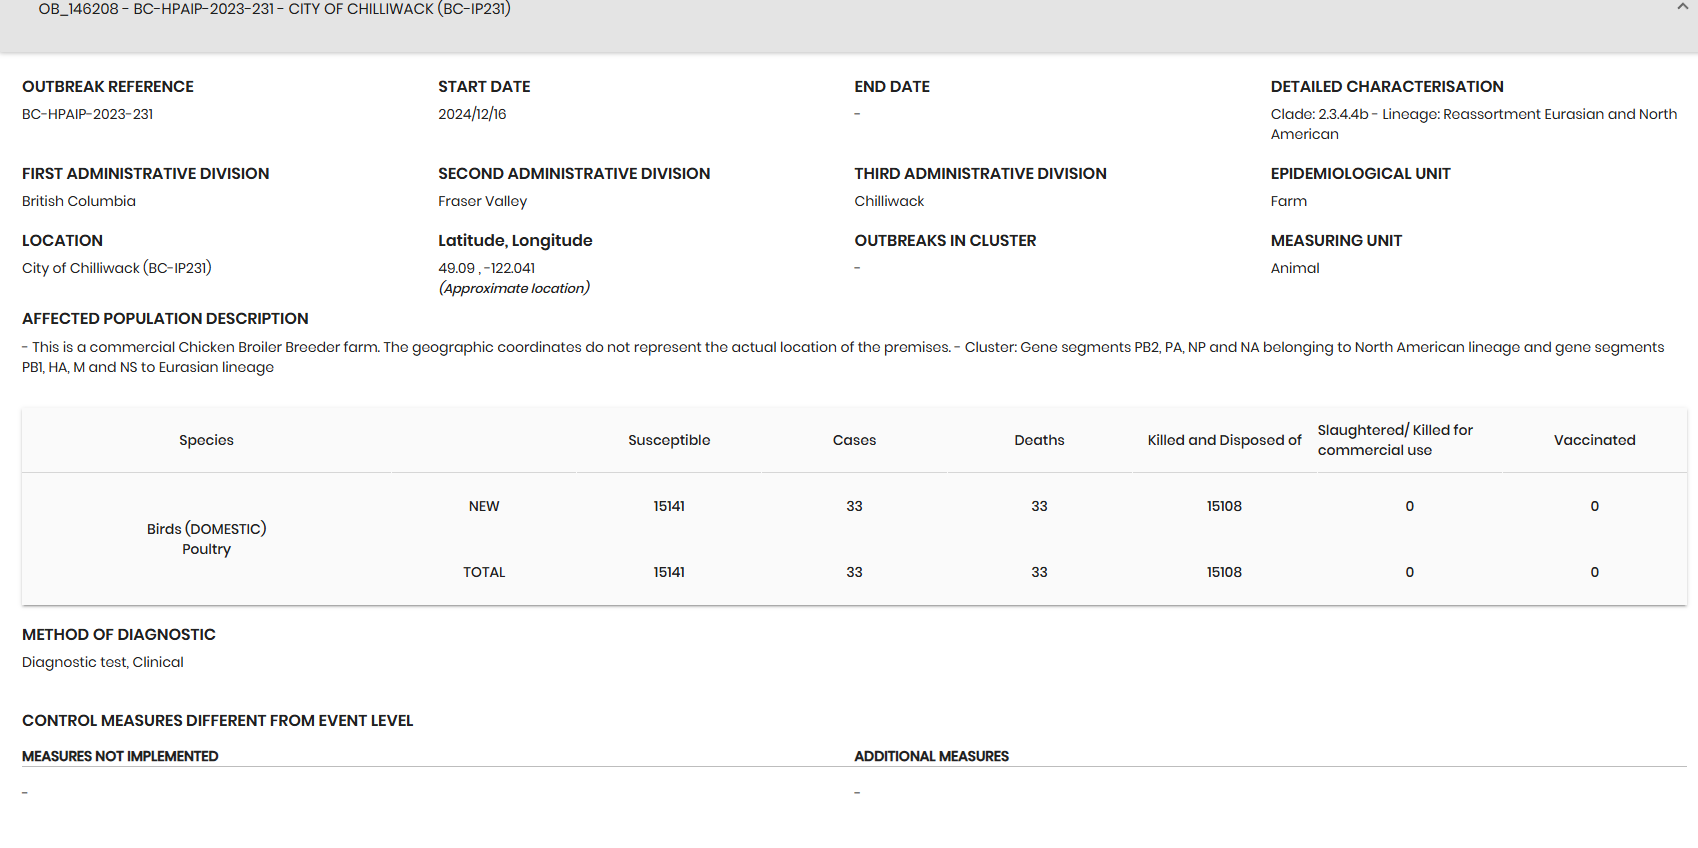The width and height of the screenshot is (1698, 848).
Task: Click the affected population description paragraph
Action: pos(843,357)
